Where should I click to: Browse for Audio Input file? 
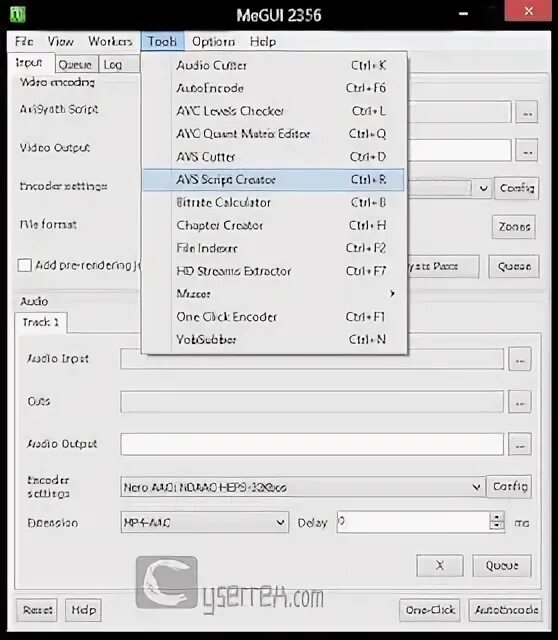click(x=520, y=360)
